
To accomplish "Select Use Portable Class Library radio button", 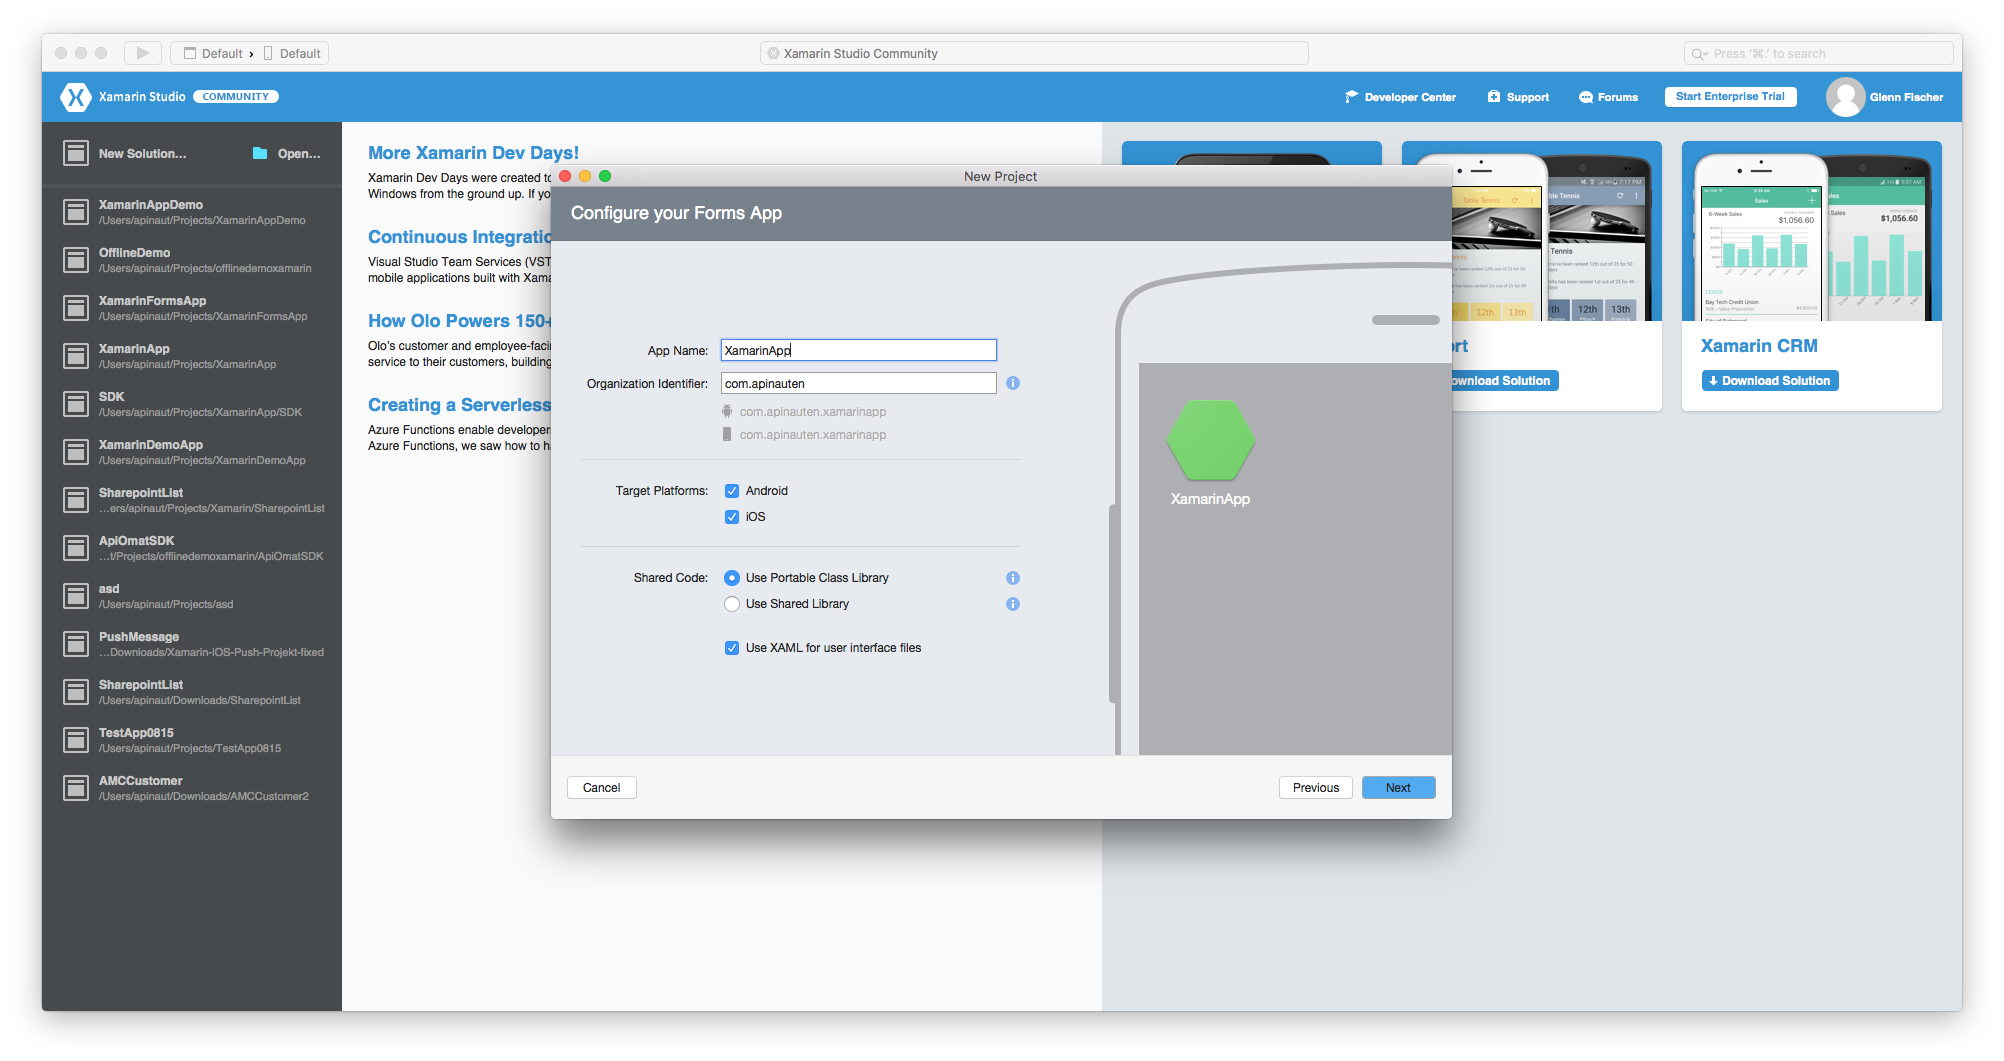I will pos(732,578).
